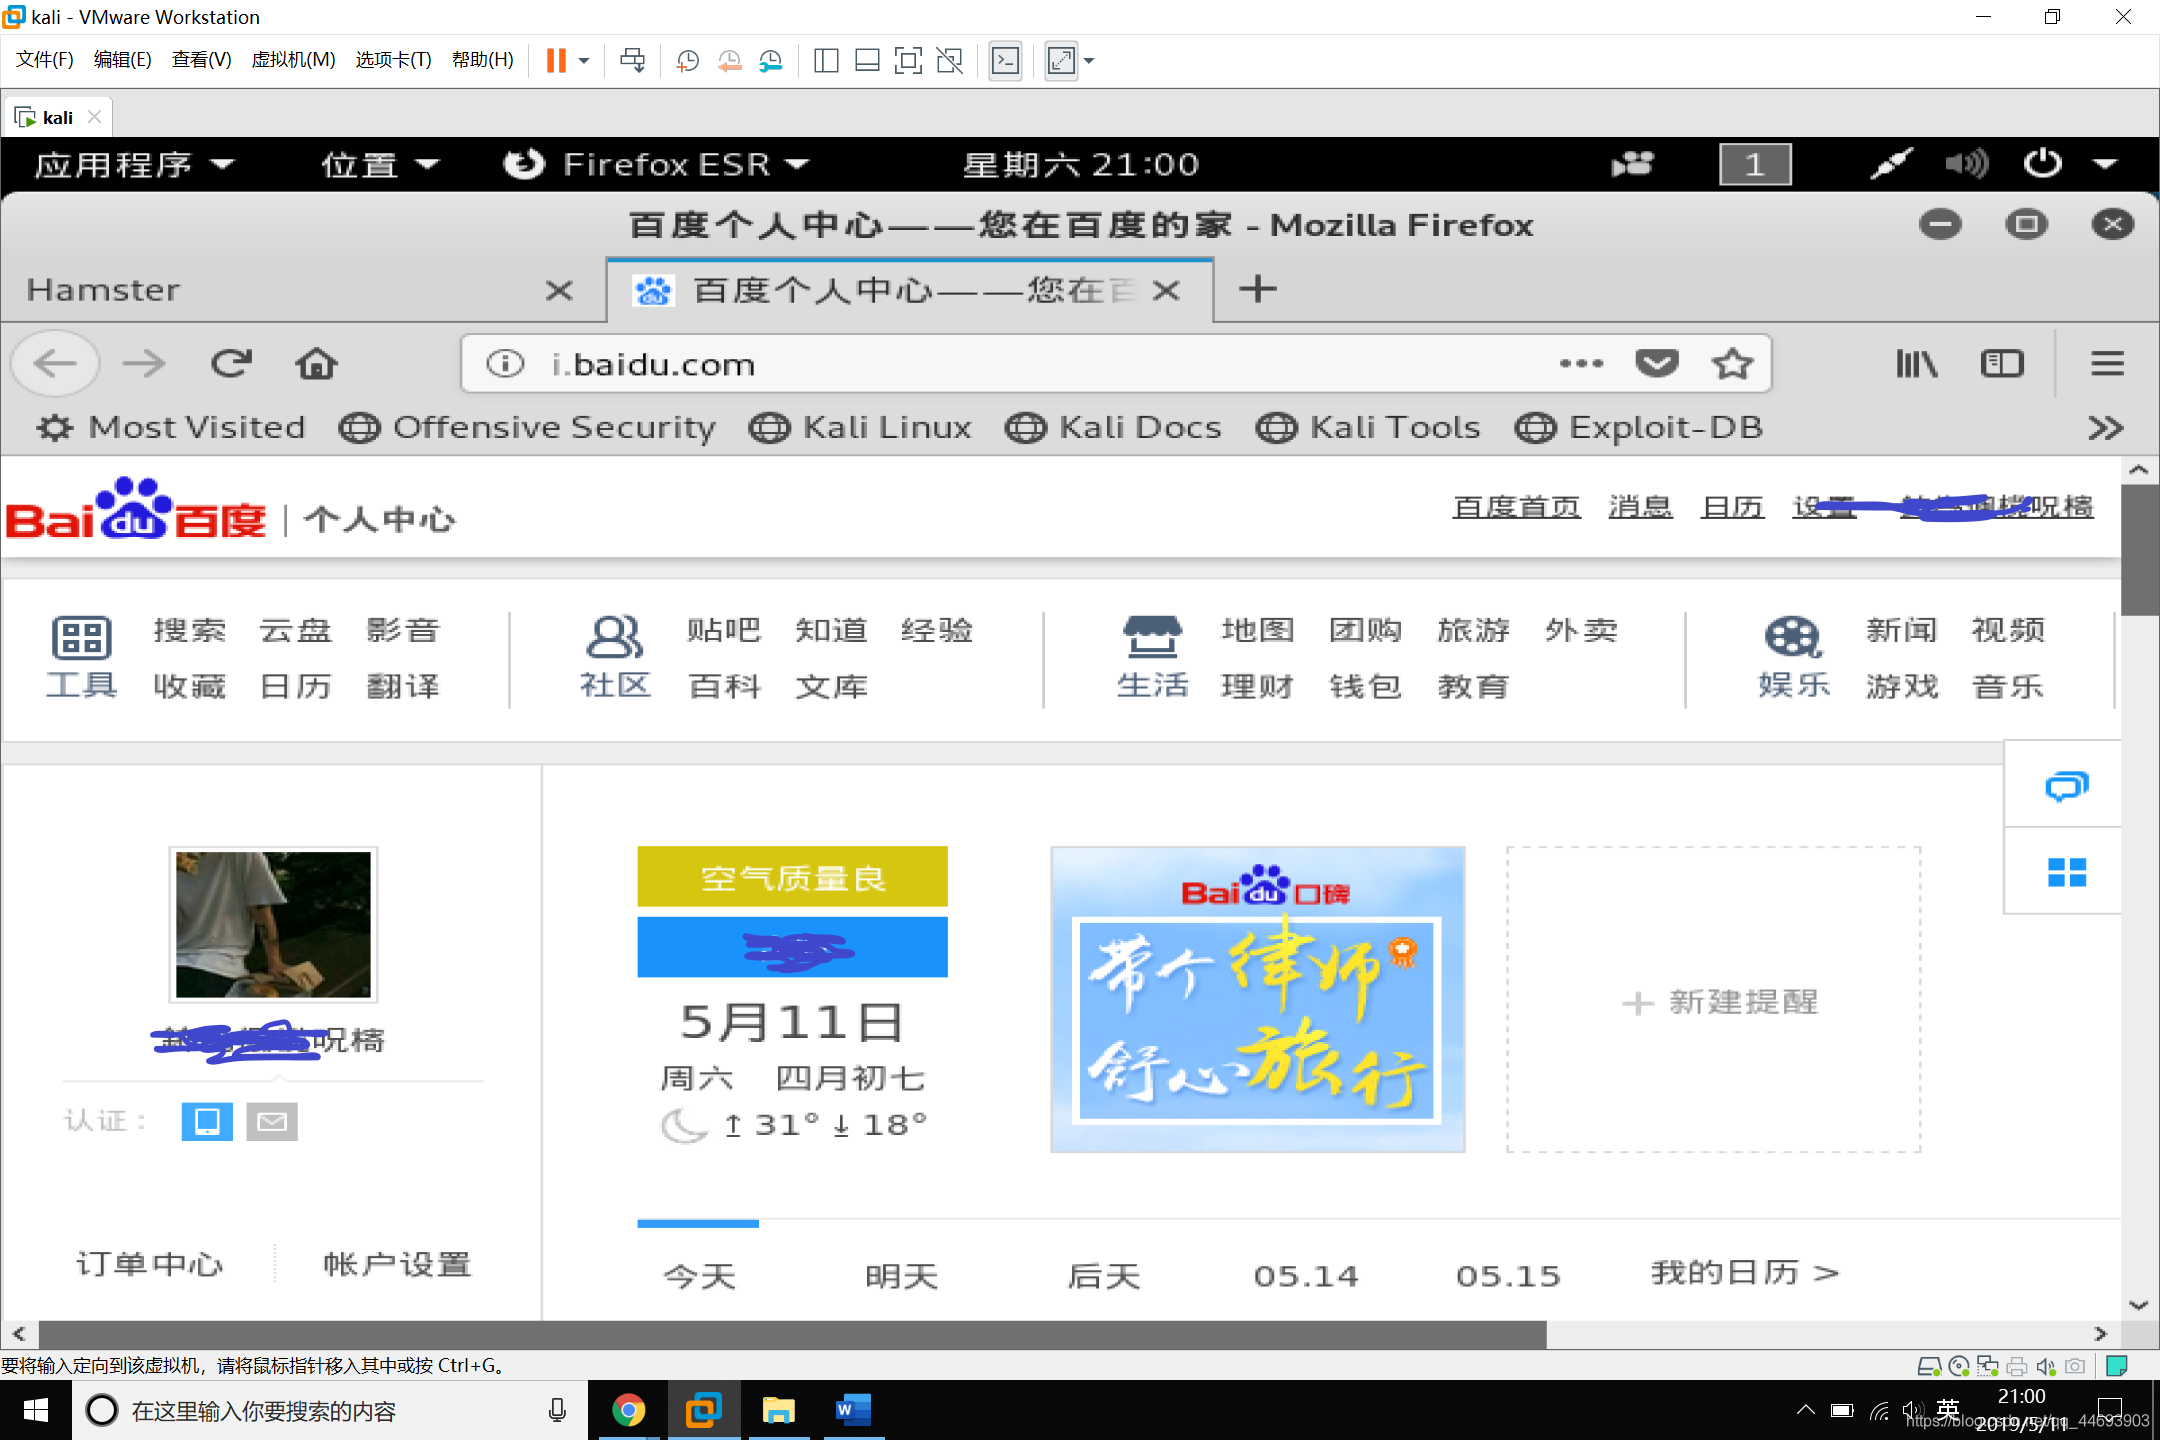This screenshot has width=2160, height=1440.
Task: Open the Firefox ESR application menu dropdown
Action: point(656,164)
